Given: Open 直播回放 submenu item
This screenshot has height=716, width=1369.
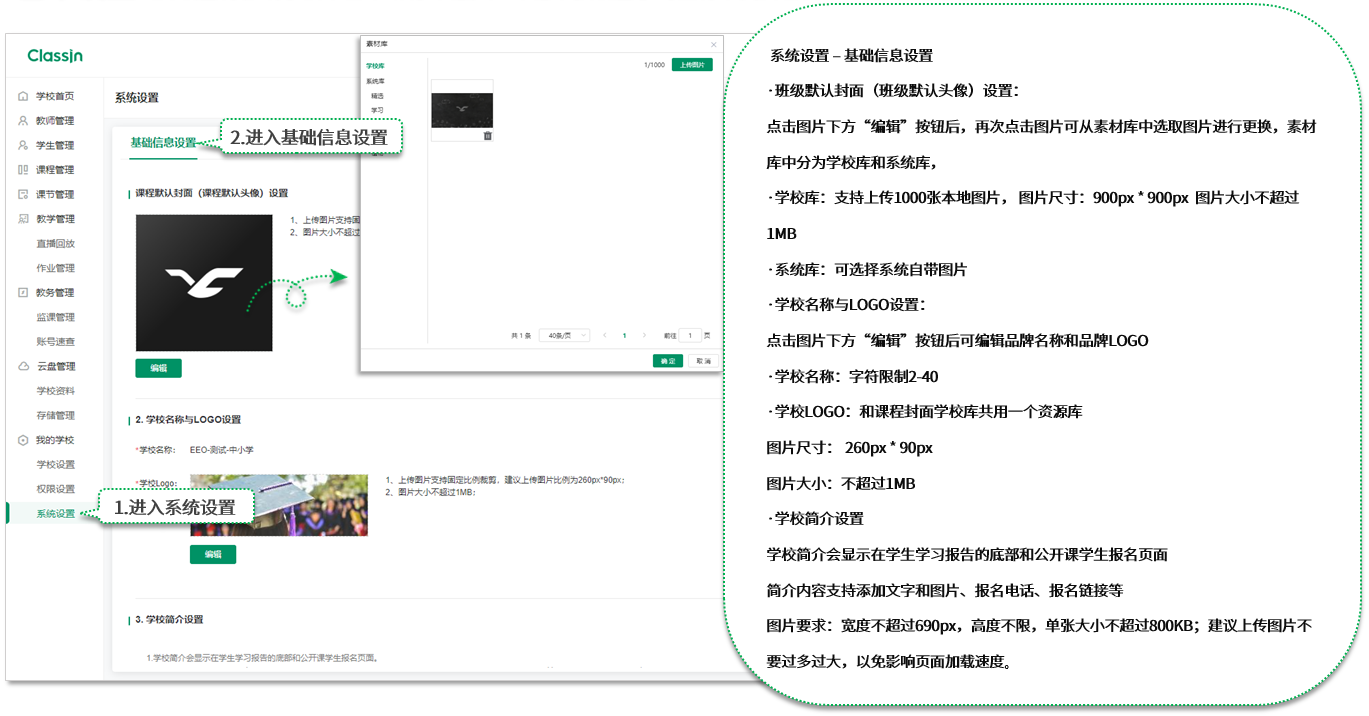Looking at the screenshot, I should (x=56, y=243).
